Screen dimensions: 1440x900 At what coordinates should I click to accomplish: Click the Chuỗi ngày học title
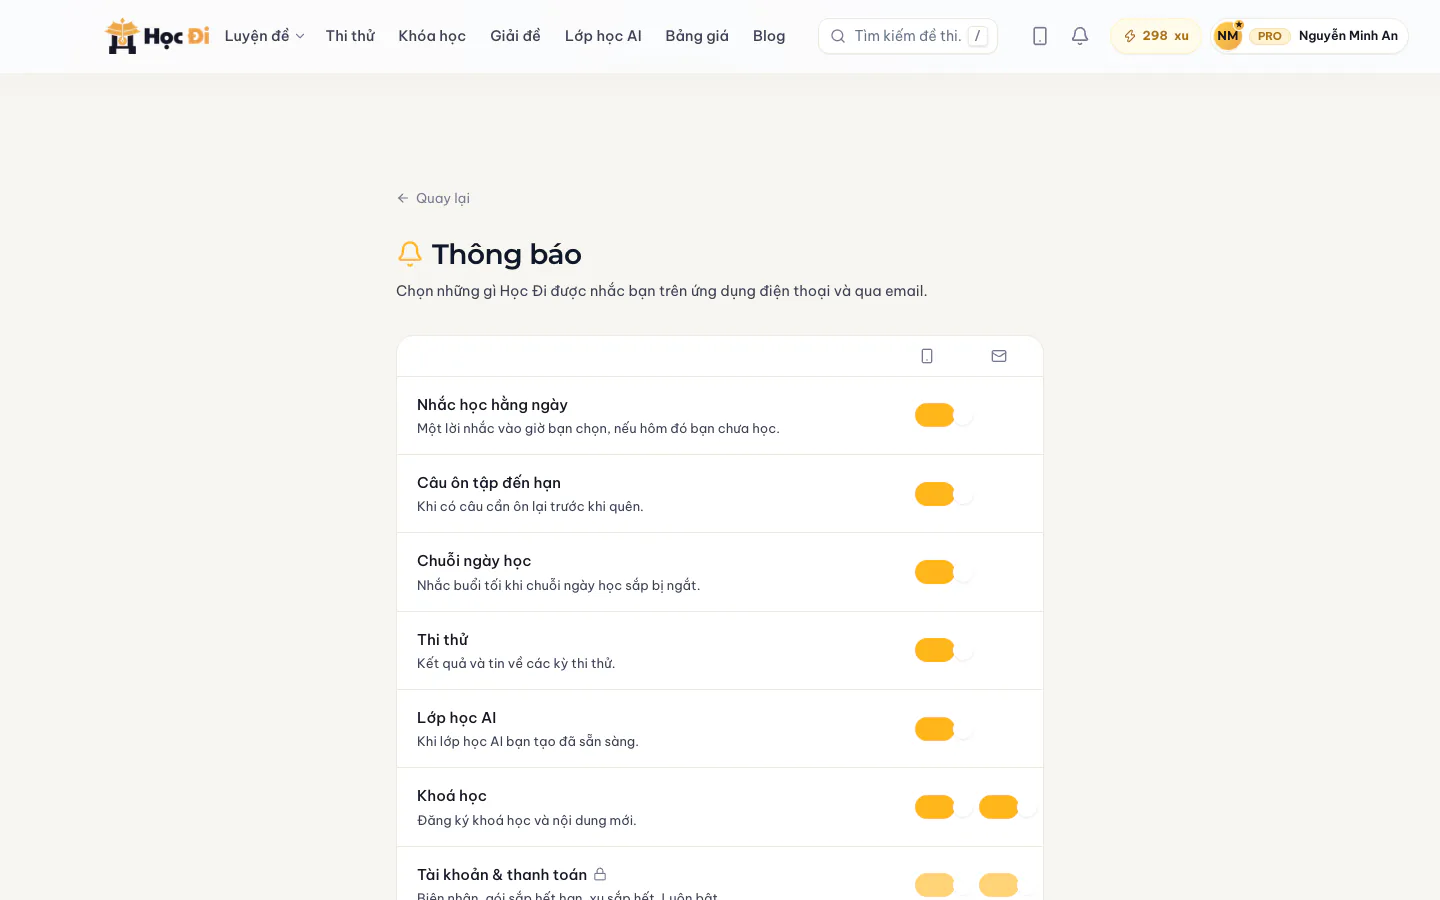[474, 561]
